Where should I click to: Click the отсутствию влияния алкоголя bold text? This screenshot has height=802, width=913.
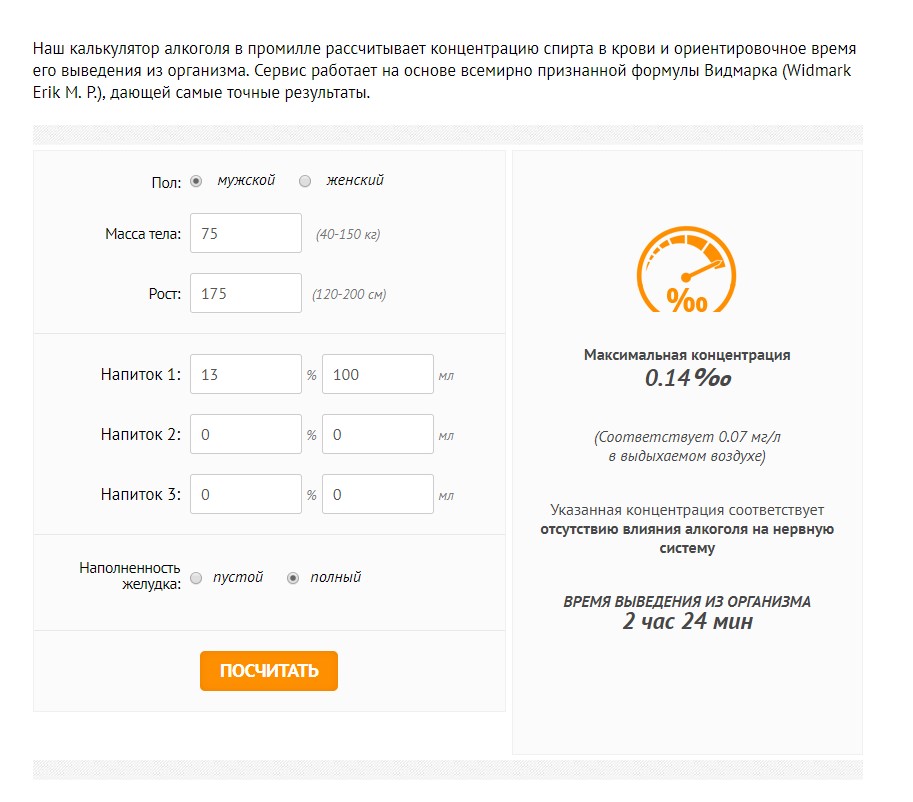click(x=687, y=538)
